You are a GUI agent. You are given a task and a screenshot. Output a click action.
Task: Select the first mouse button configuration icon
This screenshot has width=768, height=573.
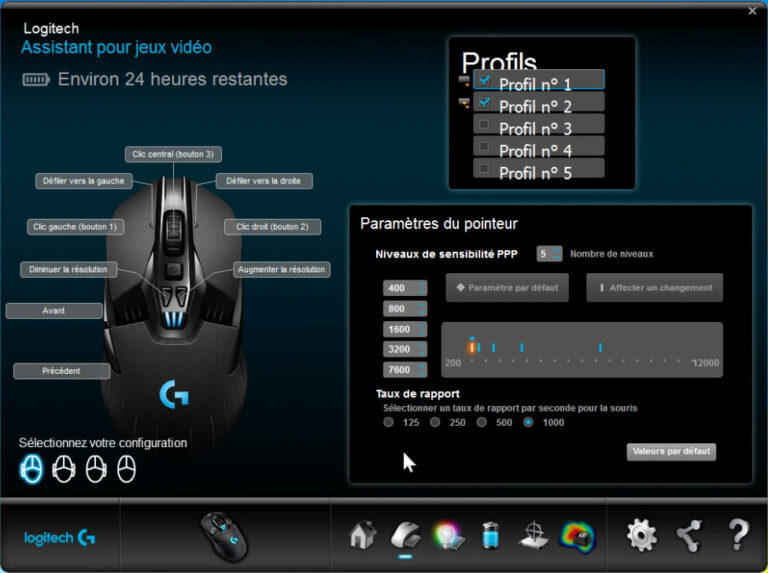[x=31, y=469]
